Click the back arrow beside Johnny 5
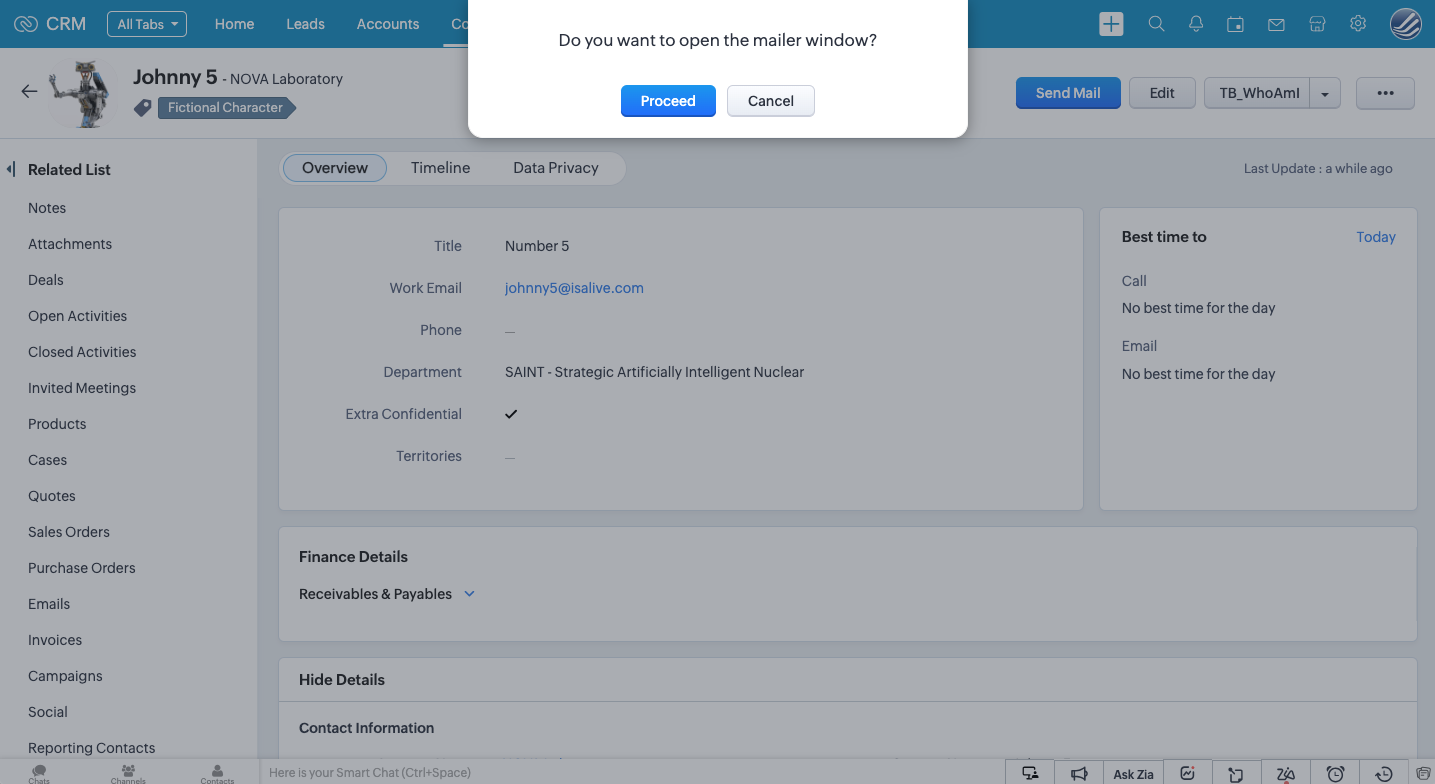 pos(29,92)
